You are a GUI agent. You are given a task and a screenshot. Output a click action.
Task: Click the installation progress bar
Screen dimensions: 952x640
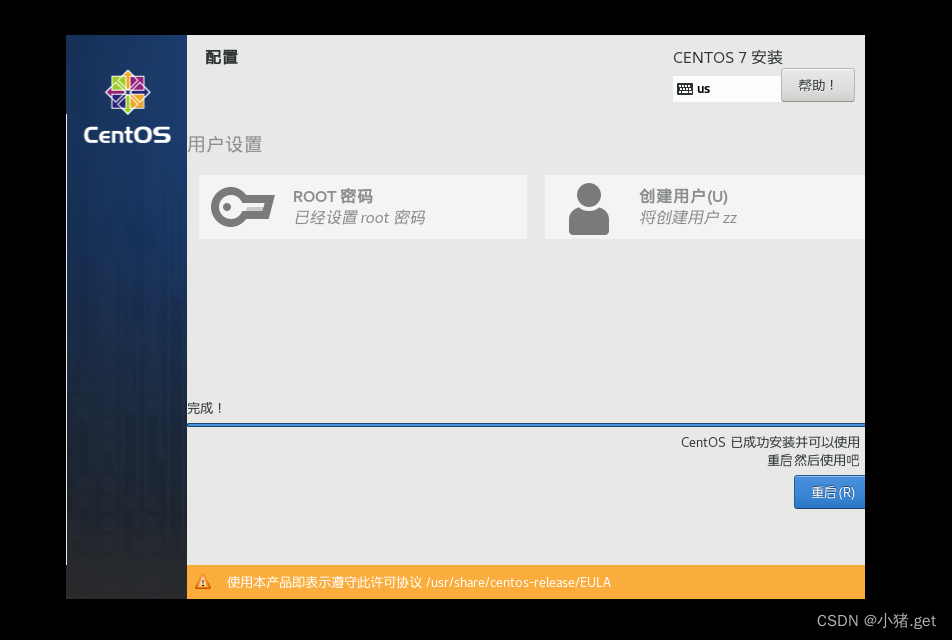click(x=526, y=425)
